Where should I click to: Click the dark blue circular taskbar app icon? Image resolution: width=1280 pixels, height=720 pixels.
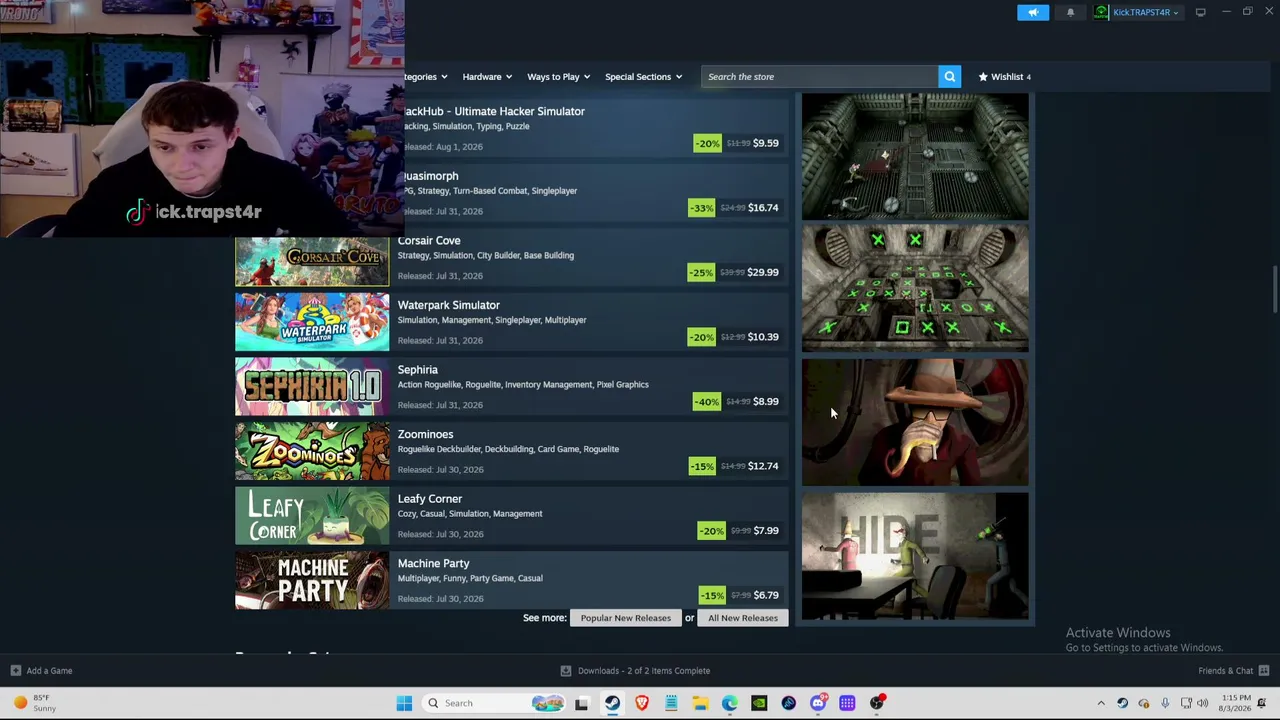click(x=789, y=703)
